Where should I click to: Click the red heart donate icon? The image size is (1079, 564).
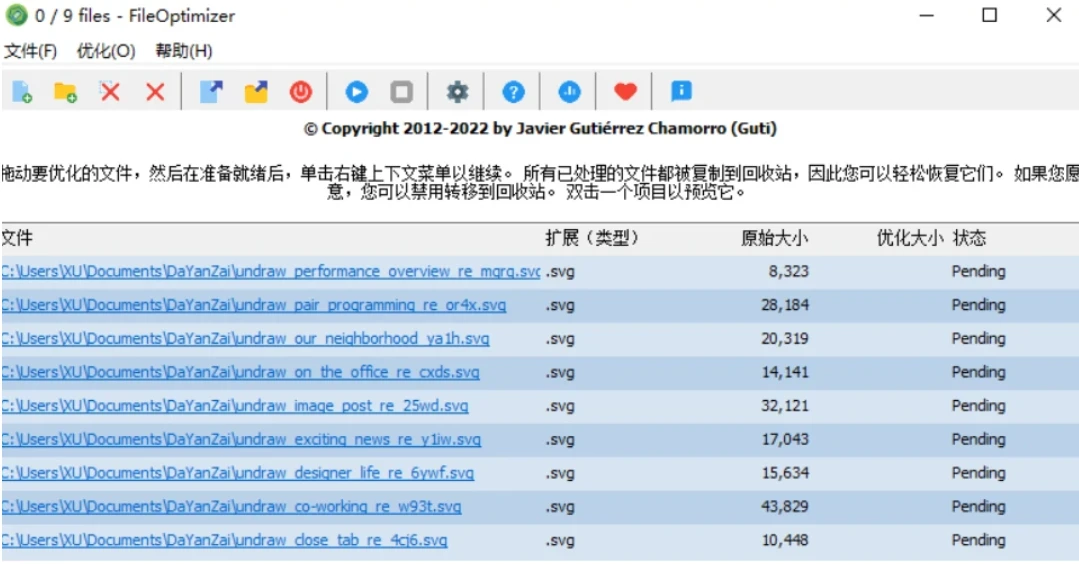[625, 92]
